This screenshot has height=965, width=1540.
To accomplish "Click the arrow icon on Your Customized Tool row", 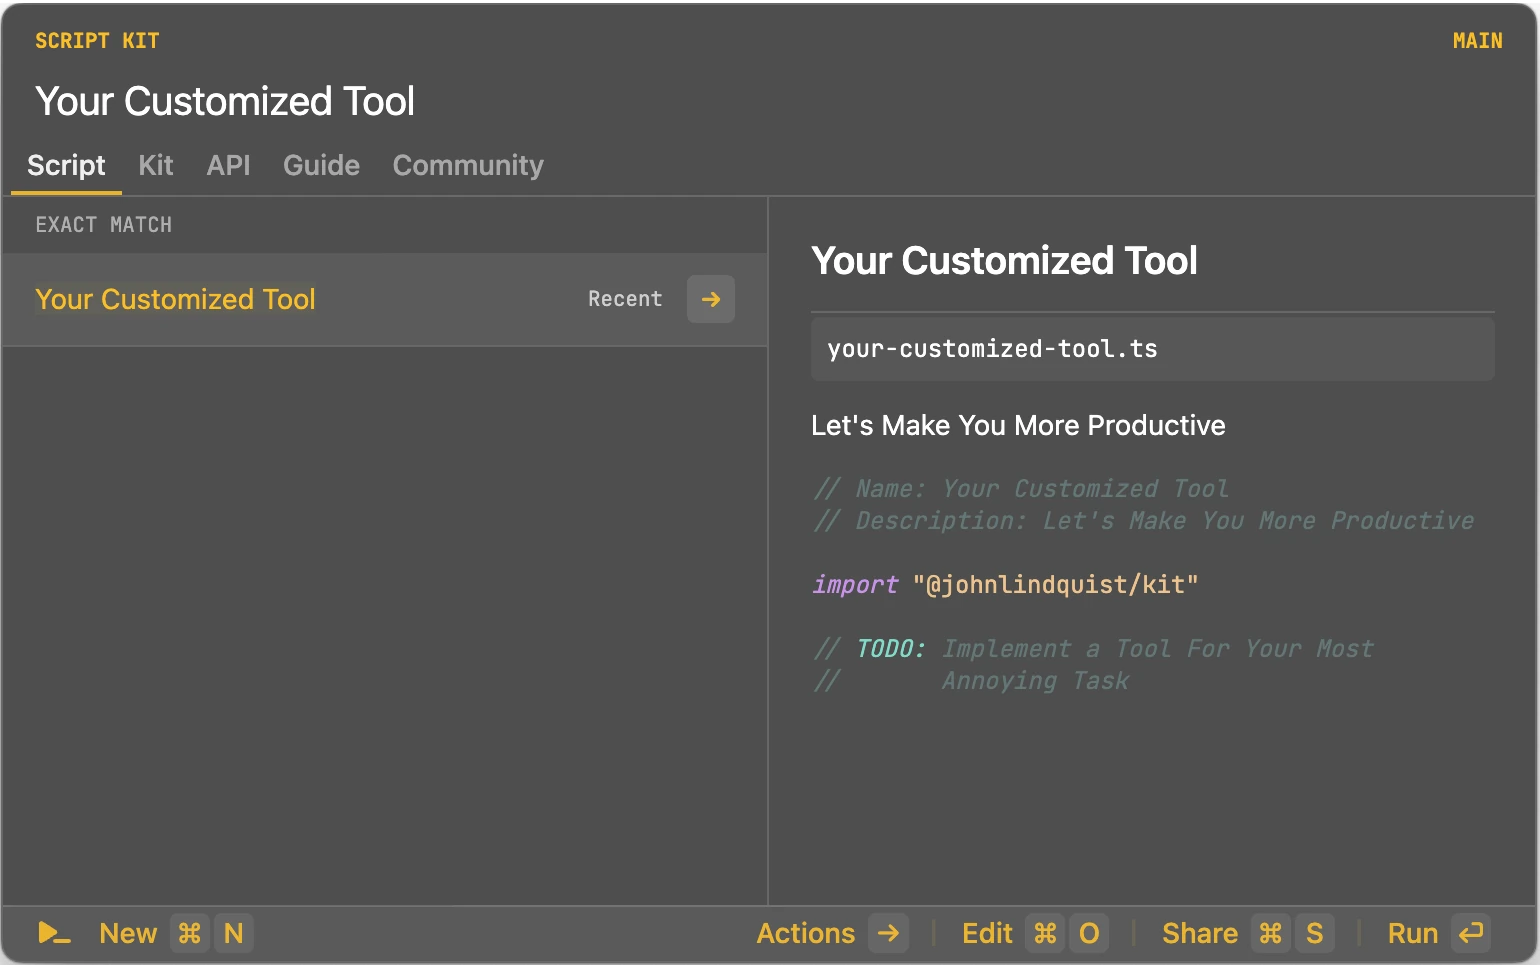I will coord(711,299).
